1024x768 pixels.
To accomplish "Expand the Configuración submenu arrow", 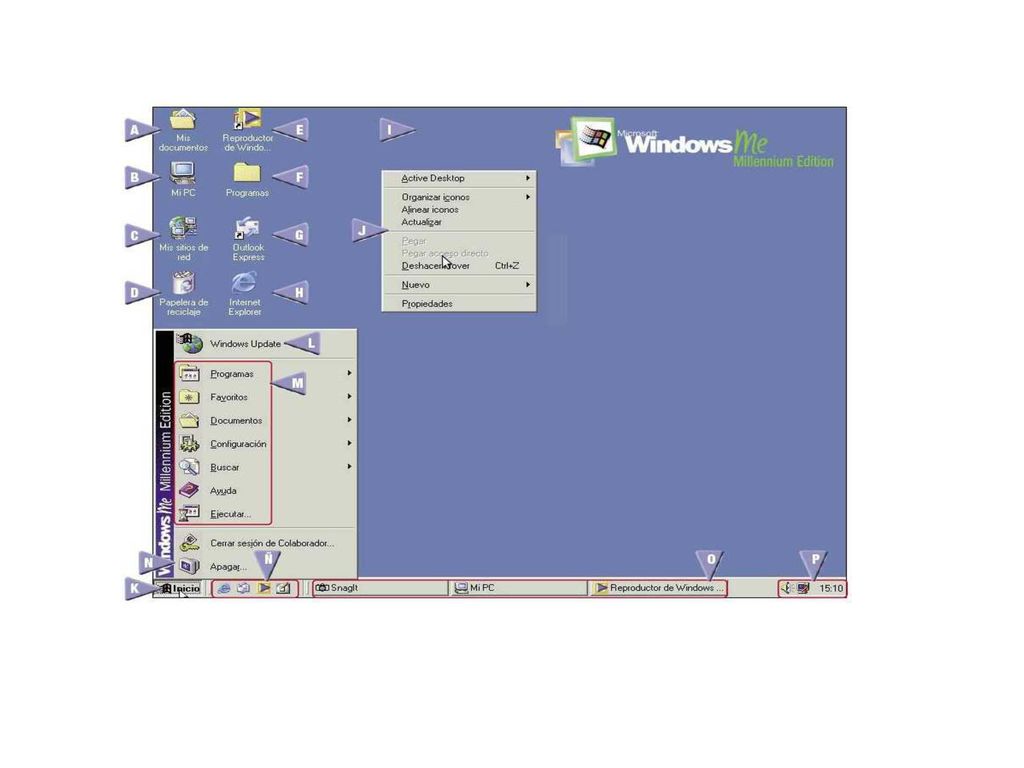I will tap(349, 443).
